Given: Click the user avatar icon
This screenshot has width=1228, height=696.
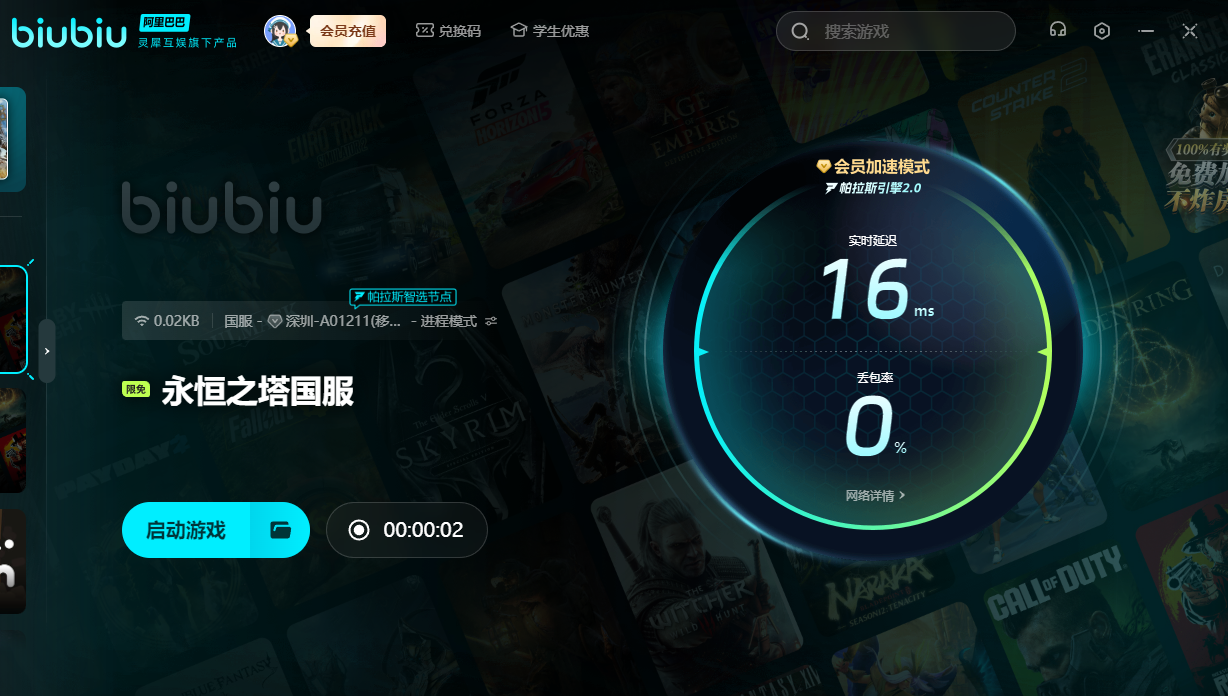Looking at the screenshot, I should coord(279,31).
